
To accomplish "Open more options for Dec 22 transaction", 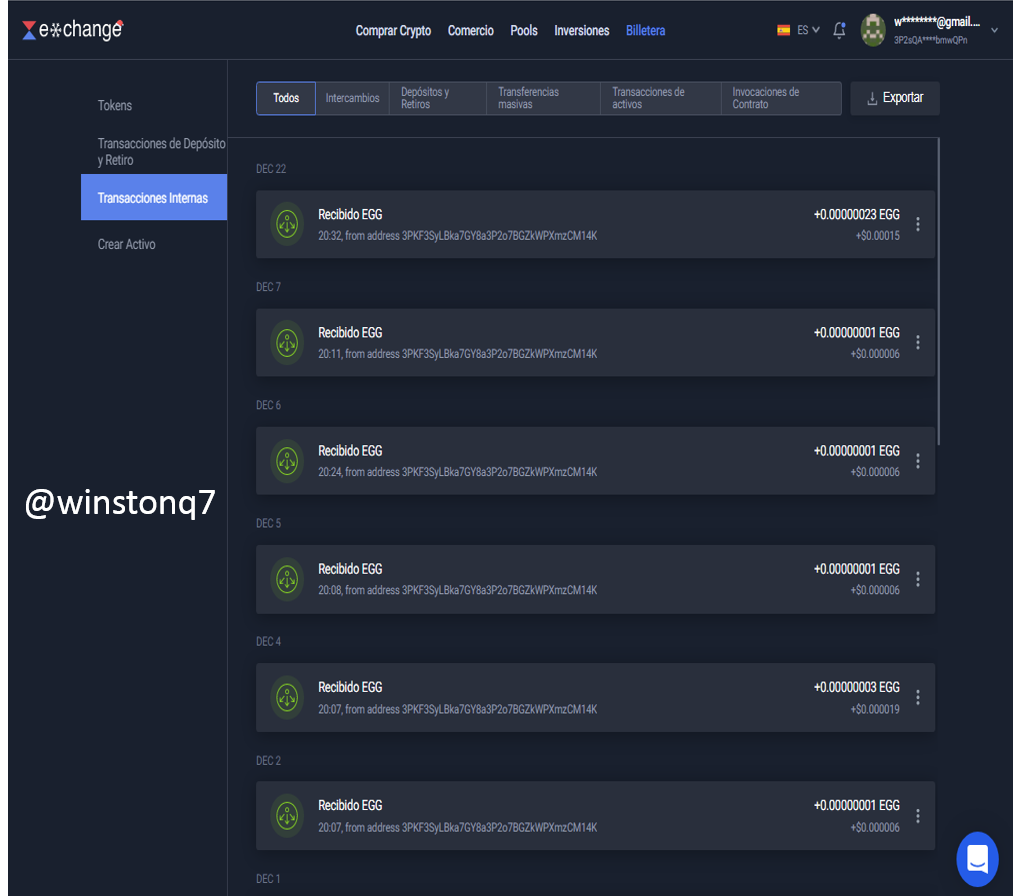I will (x=917, y=224).
